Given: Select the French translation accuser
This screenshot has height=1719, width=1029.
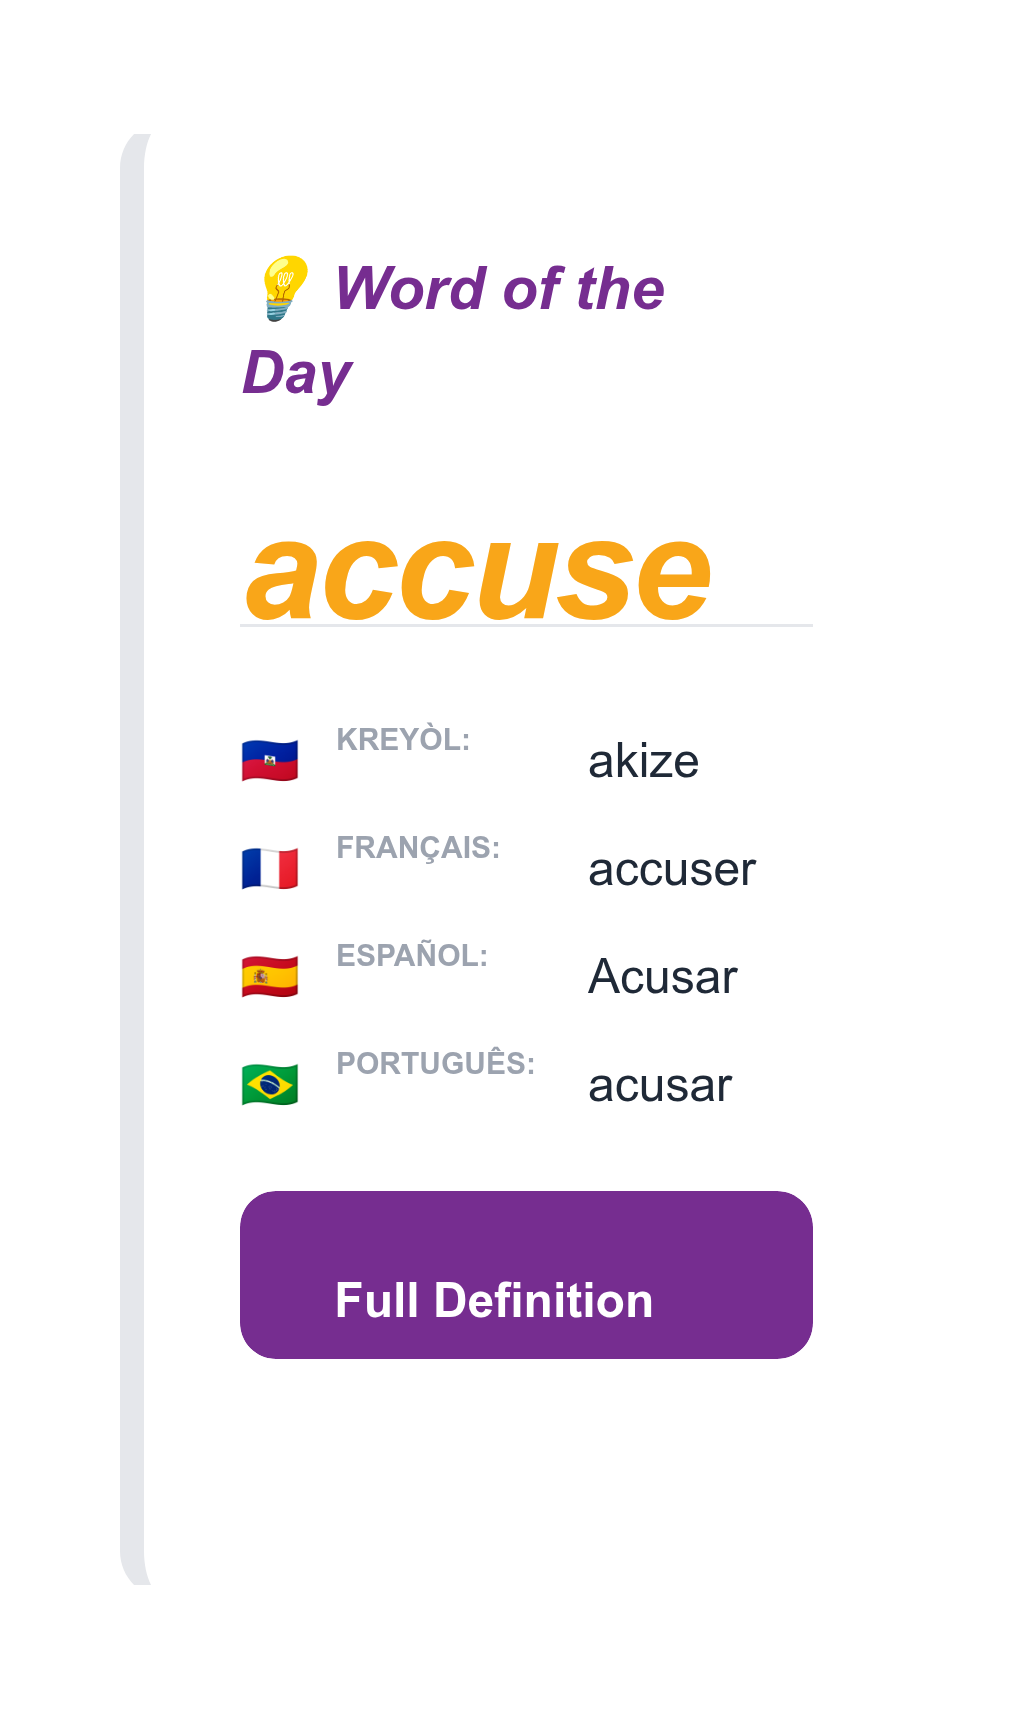Looking at the screenshot, I should tap(673, 869).
